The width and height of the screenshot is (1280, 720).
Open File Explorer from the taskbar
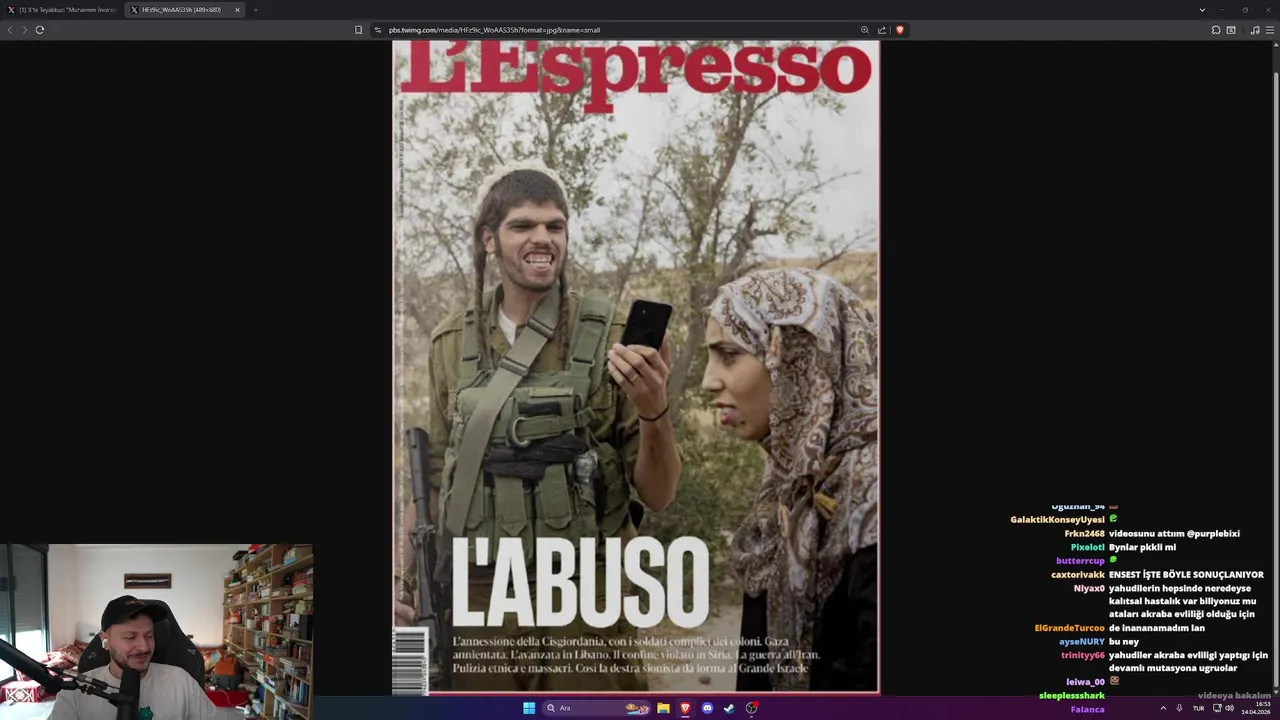pos(663,708)
